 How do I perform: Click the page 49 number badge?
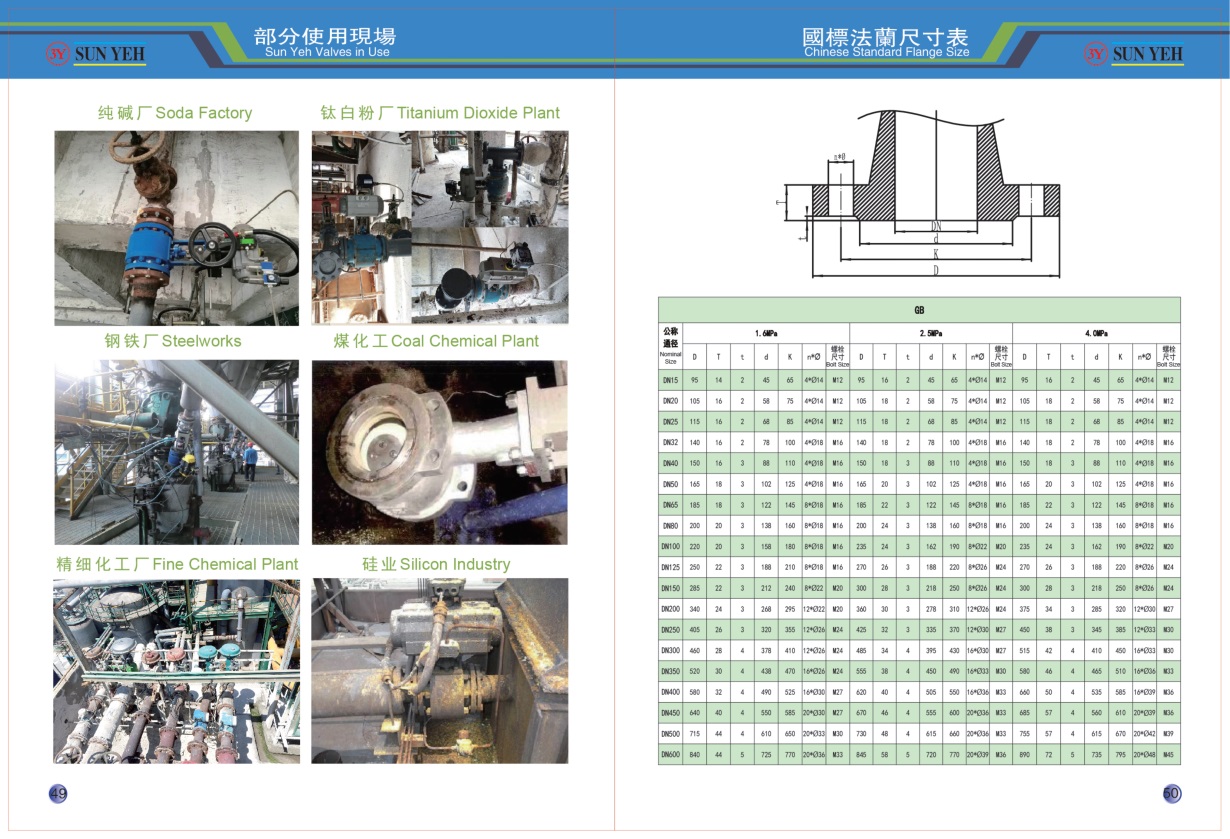coord(58,794)
